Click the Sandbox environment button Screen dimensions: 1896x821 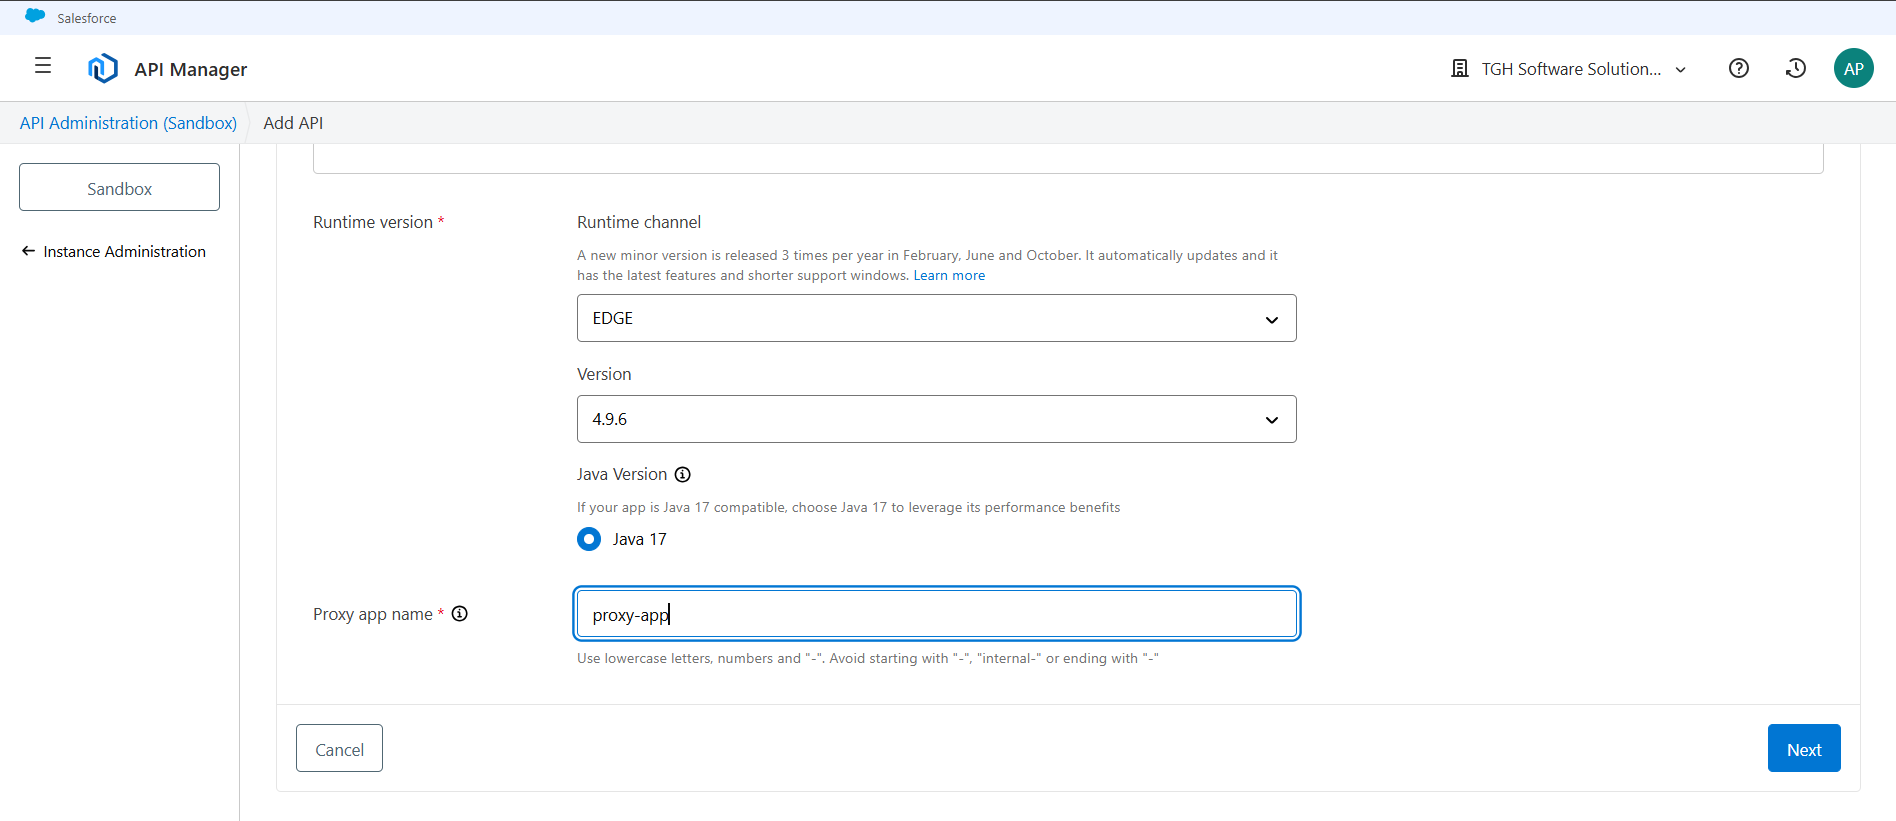click(x=119, y=187)
